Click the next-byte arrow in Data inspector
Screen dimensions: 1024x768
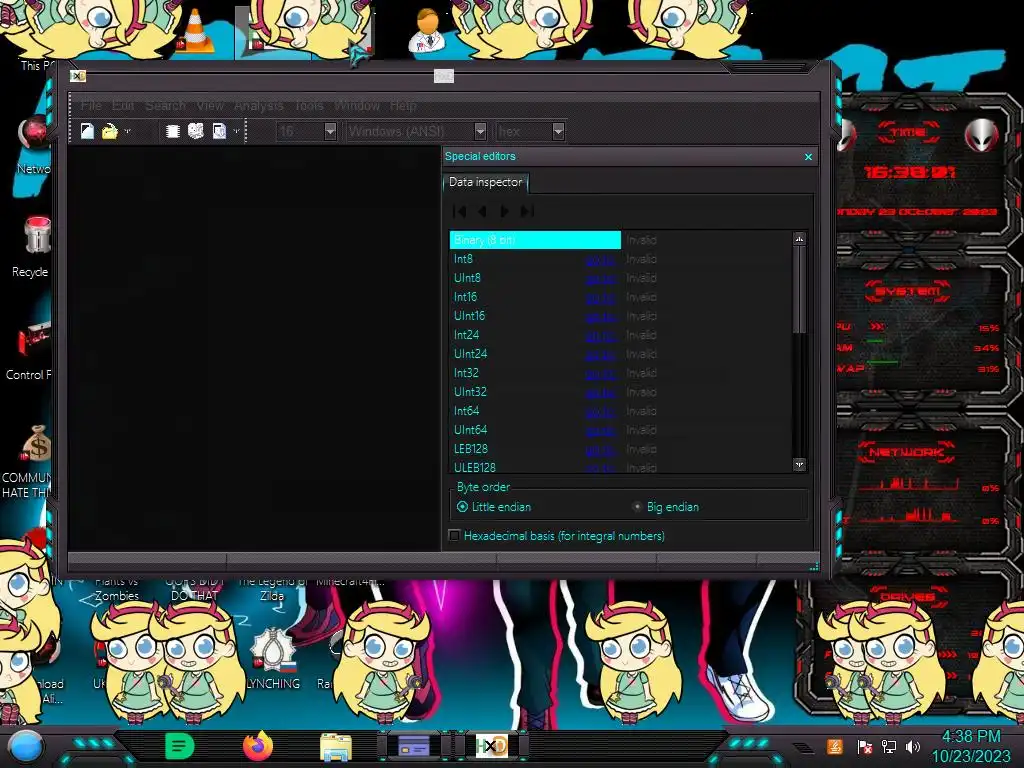(504, 211)
